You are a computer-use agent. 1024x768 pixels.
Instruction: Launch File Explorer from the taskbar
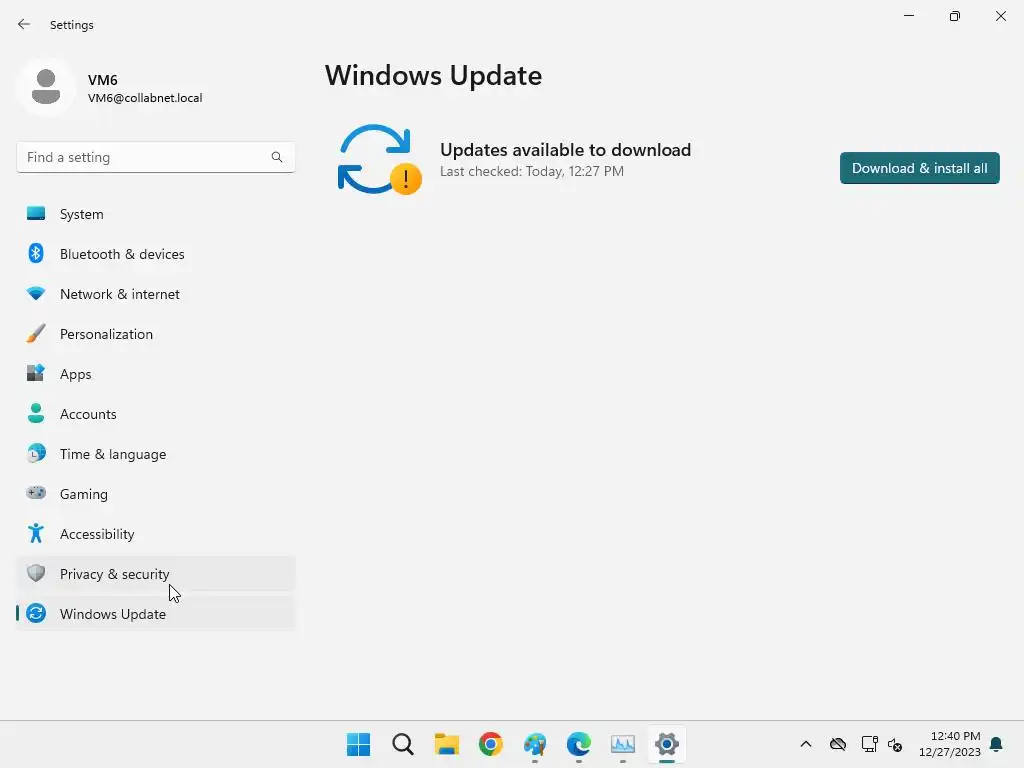click(447, 744)
